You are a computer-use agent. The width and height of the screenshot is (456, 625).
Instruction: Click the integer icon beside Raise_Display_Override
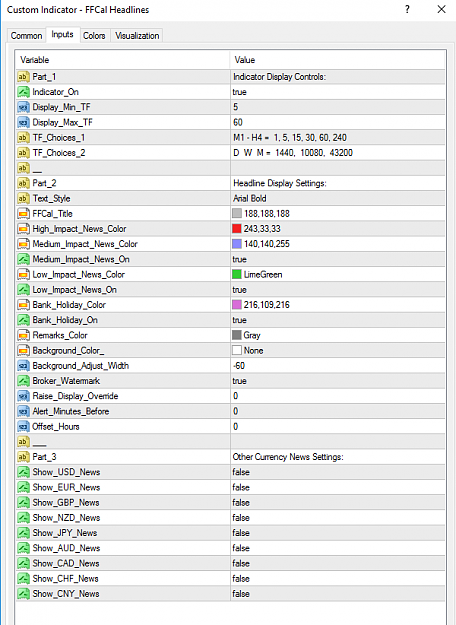coord(24,396)
